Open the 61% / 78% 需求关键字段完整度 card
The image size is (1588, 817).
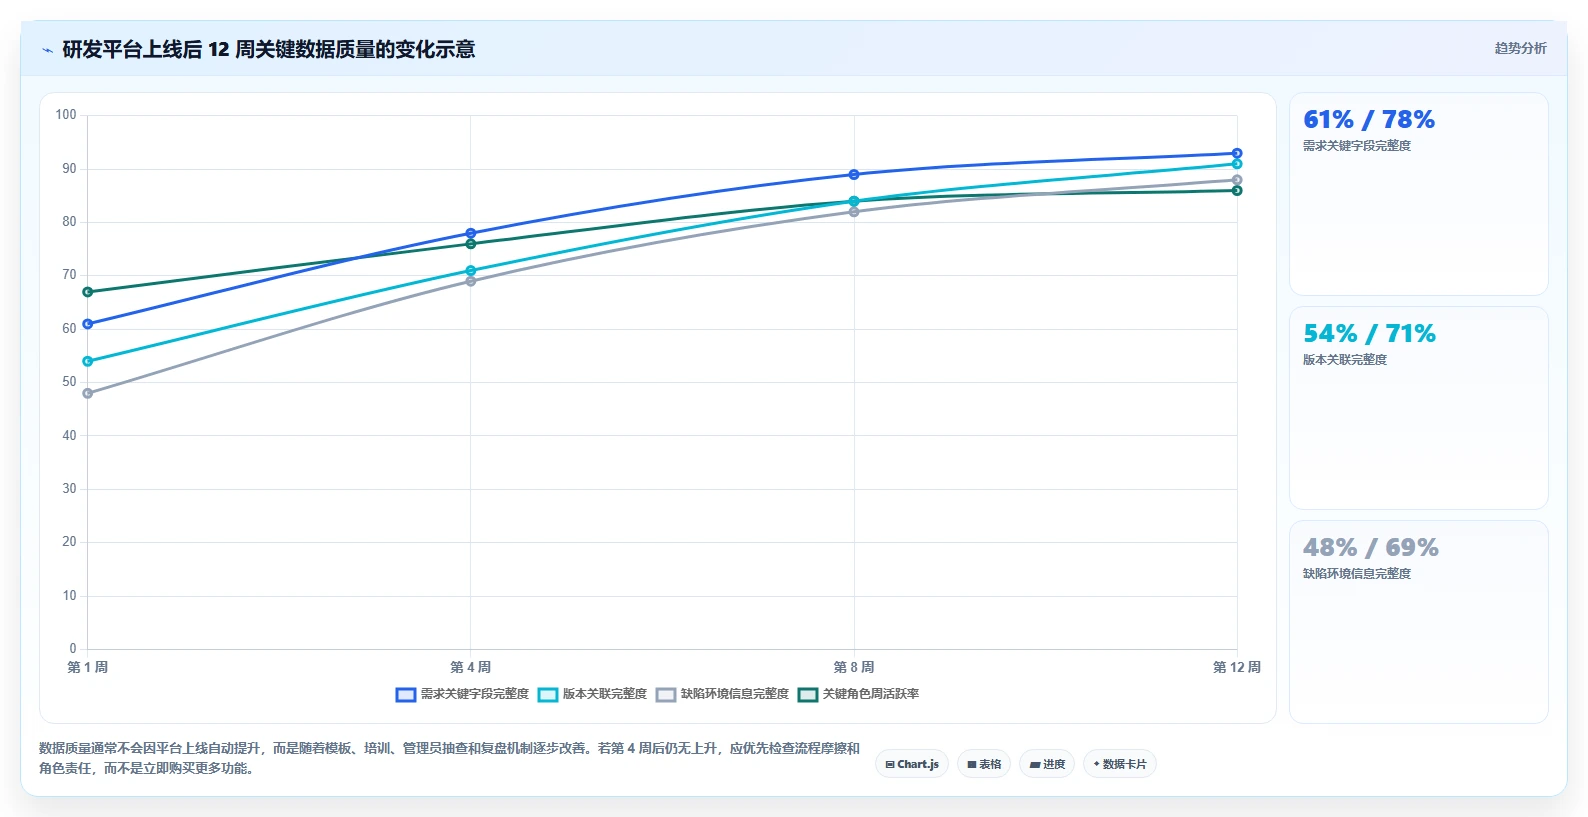coord(1418,194)
